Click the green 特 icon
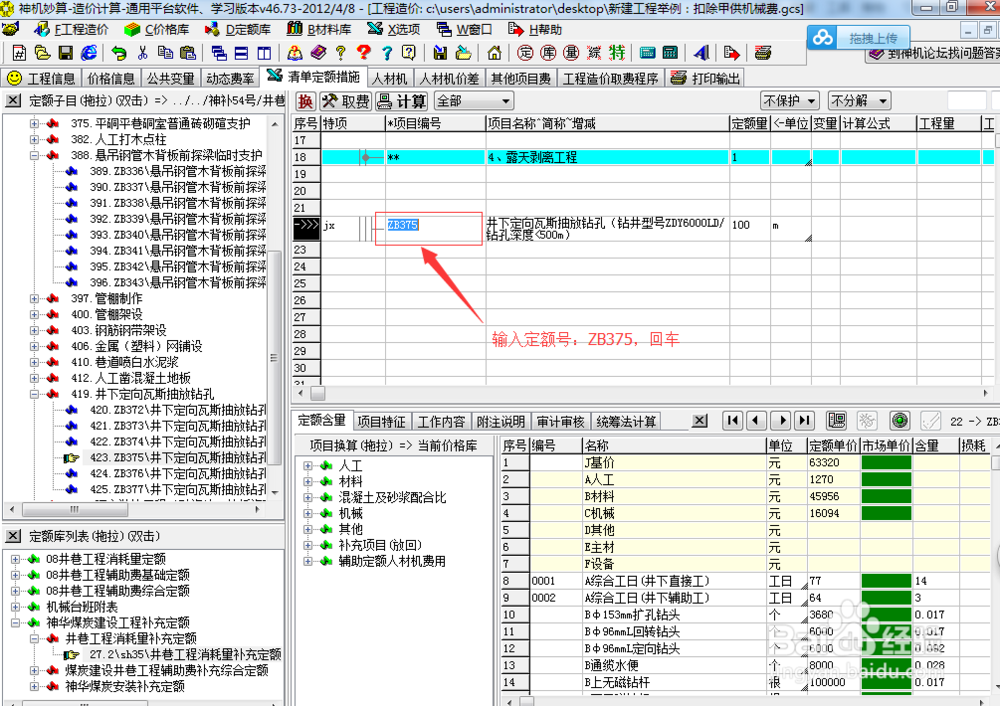 click(617, 53)
